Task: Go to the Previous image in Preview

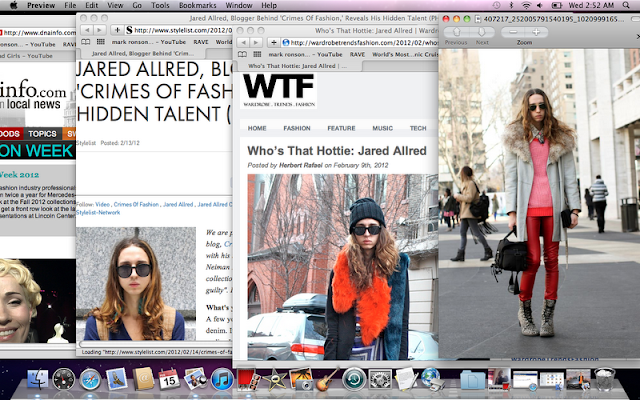Action: tap(457, 32)
